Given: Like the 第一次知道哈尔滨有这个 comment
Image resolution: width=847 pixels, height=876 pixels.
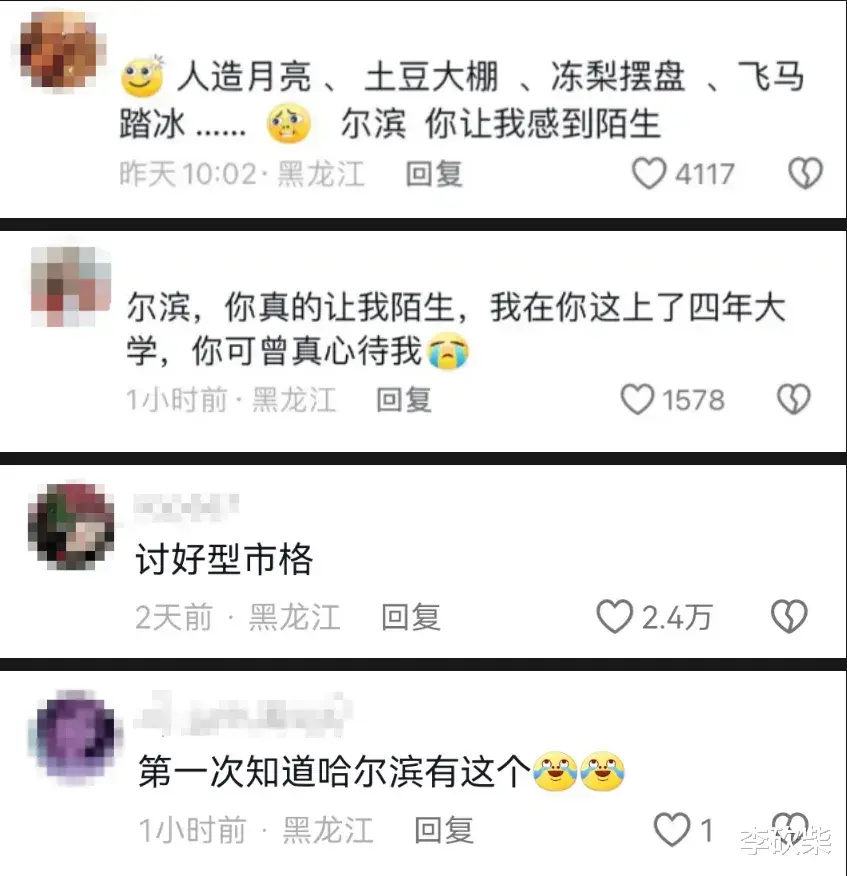Looking at the screenshot, I should click(x=672, y=830).
